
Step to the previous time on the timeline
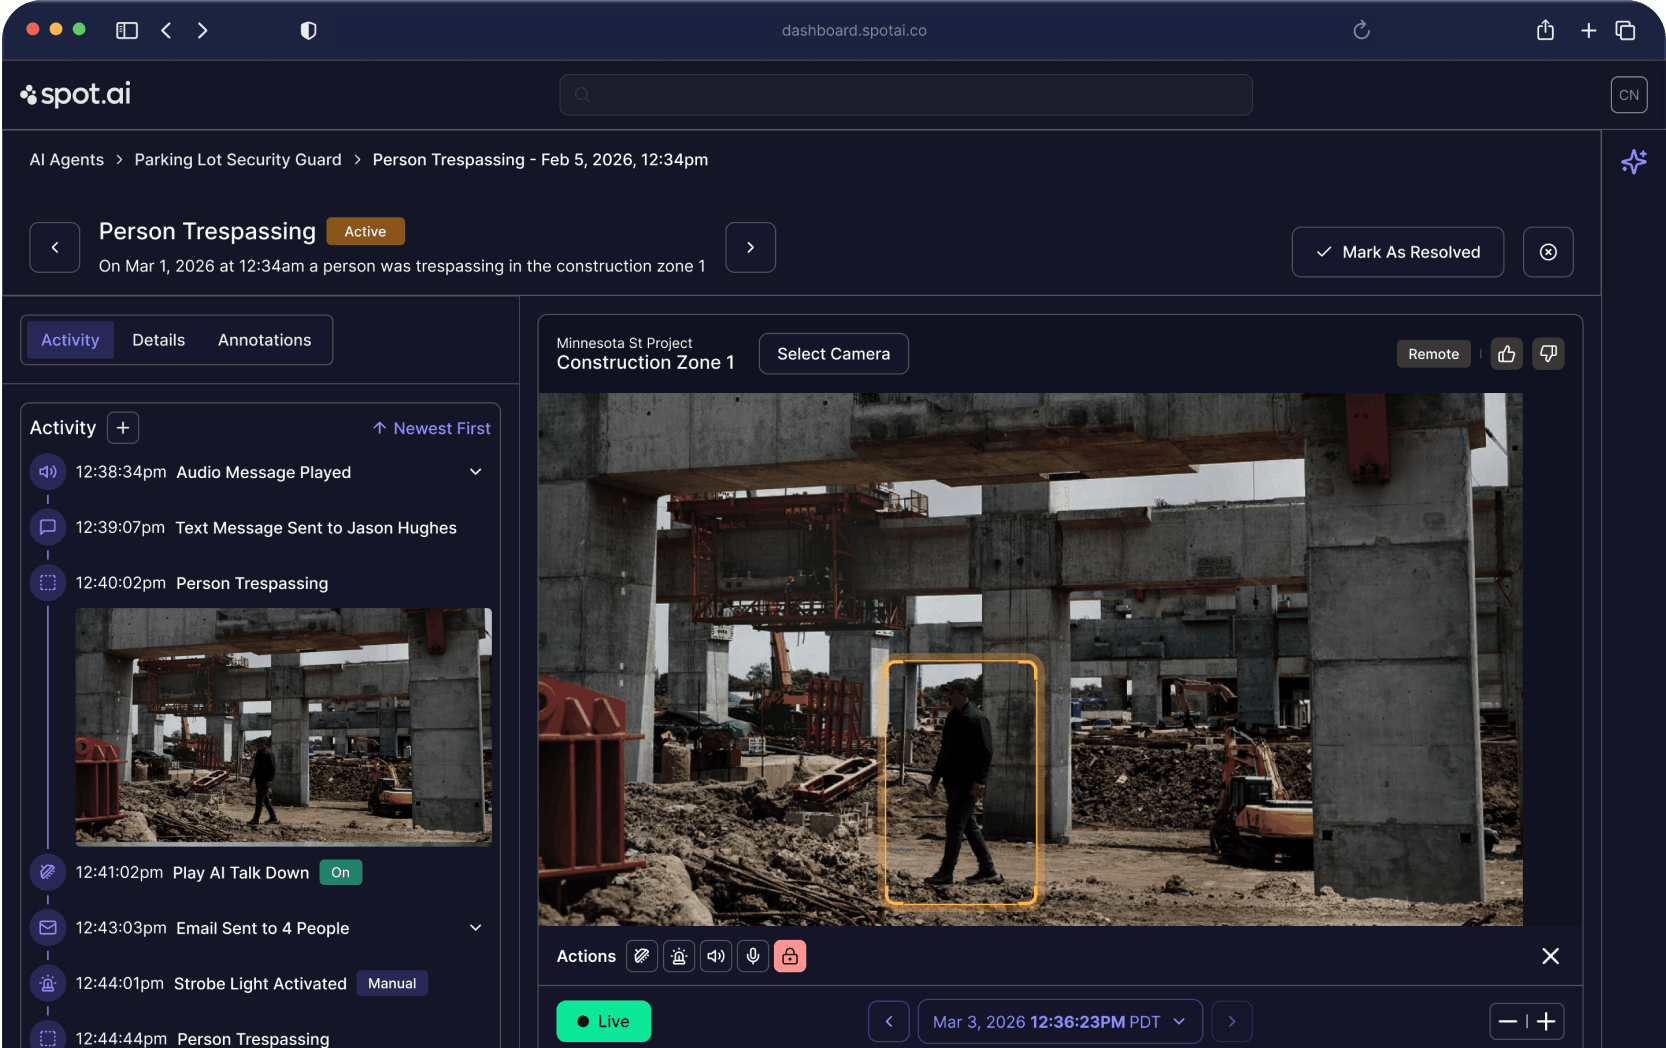(x=889, y=1021)
